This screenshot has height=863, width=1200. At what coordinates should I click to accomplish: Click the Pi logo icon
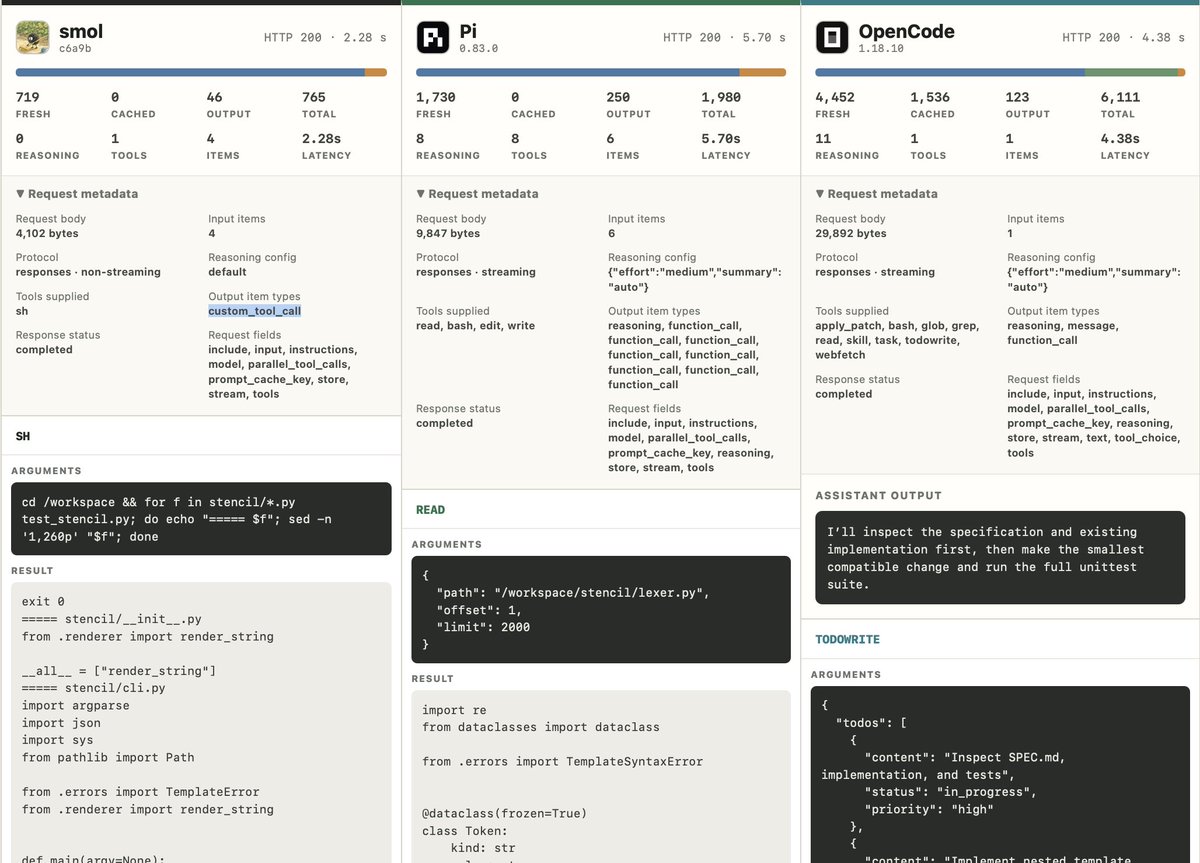click(433, 38)
